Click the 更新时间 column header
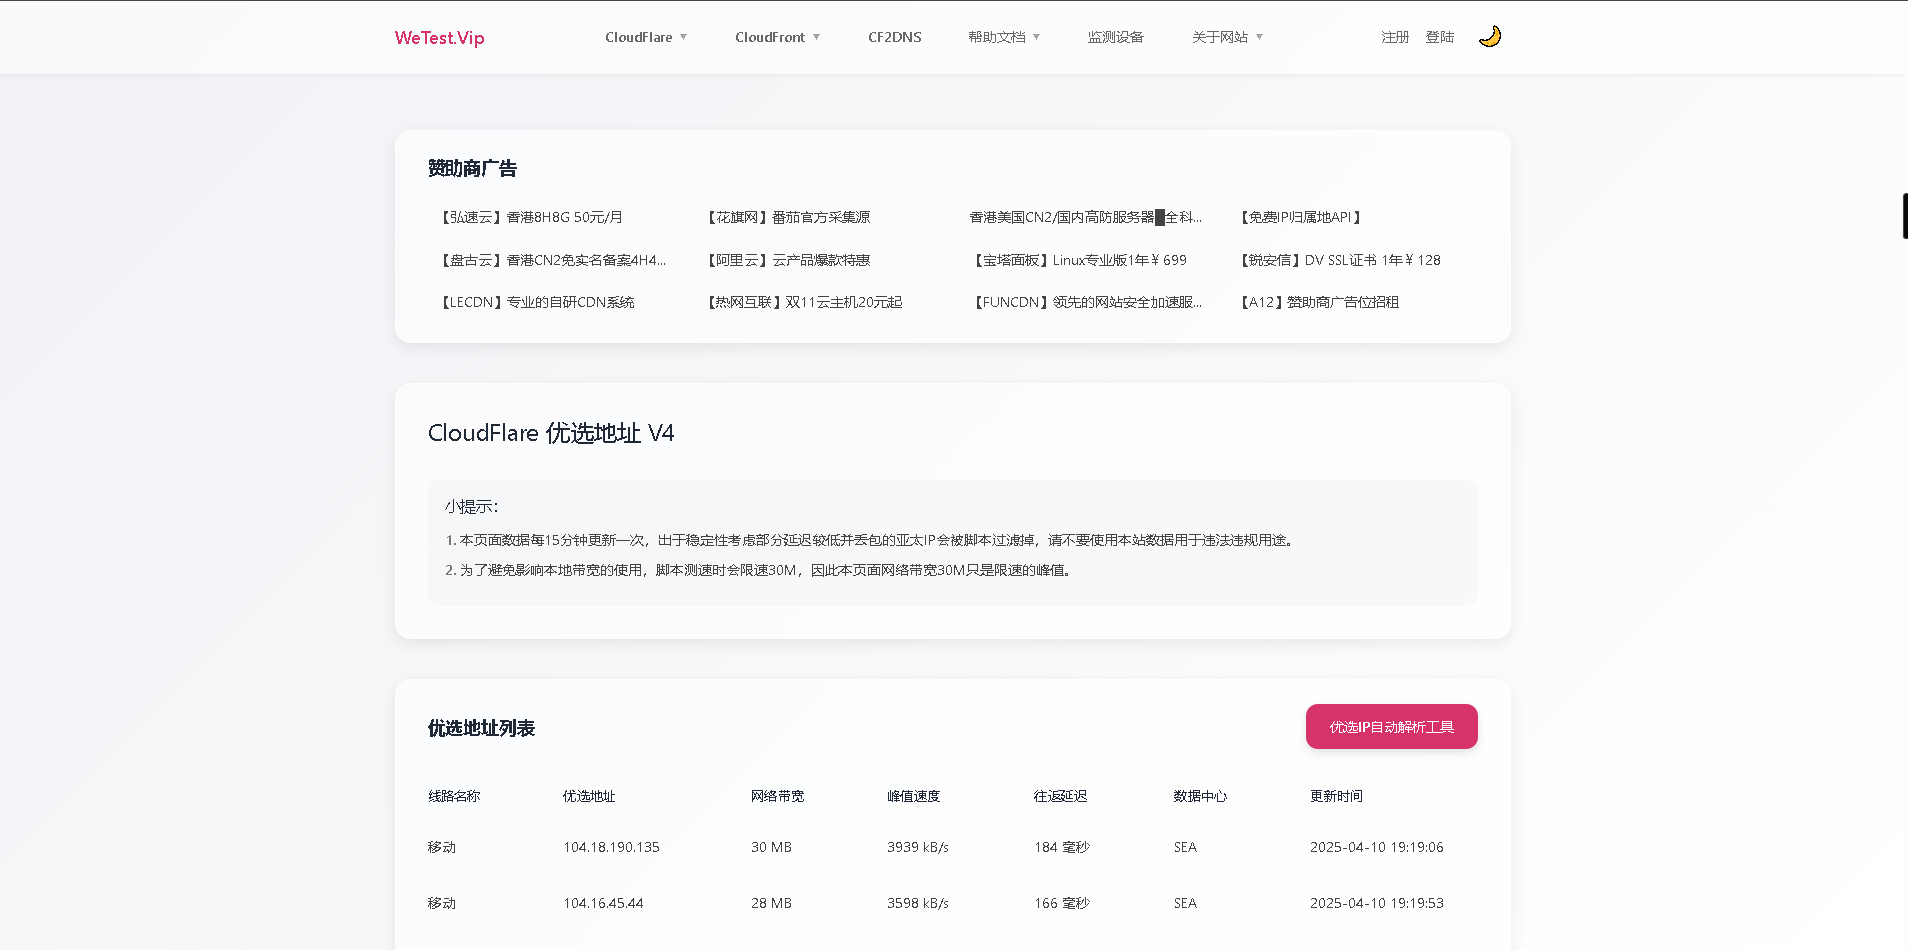This screenshot has width=1908, height=950. pyautogui.click(x=1336, y=796)
